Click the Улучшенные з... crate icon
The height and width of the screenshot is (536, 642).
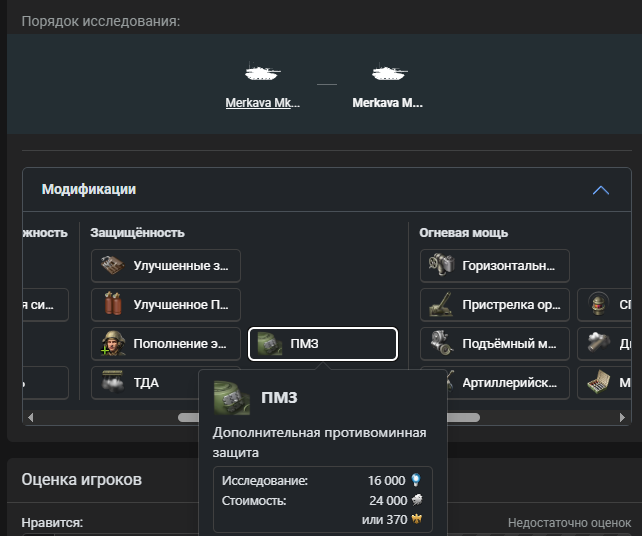[112, 265]
